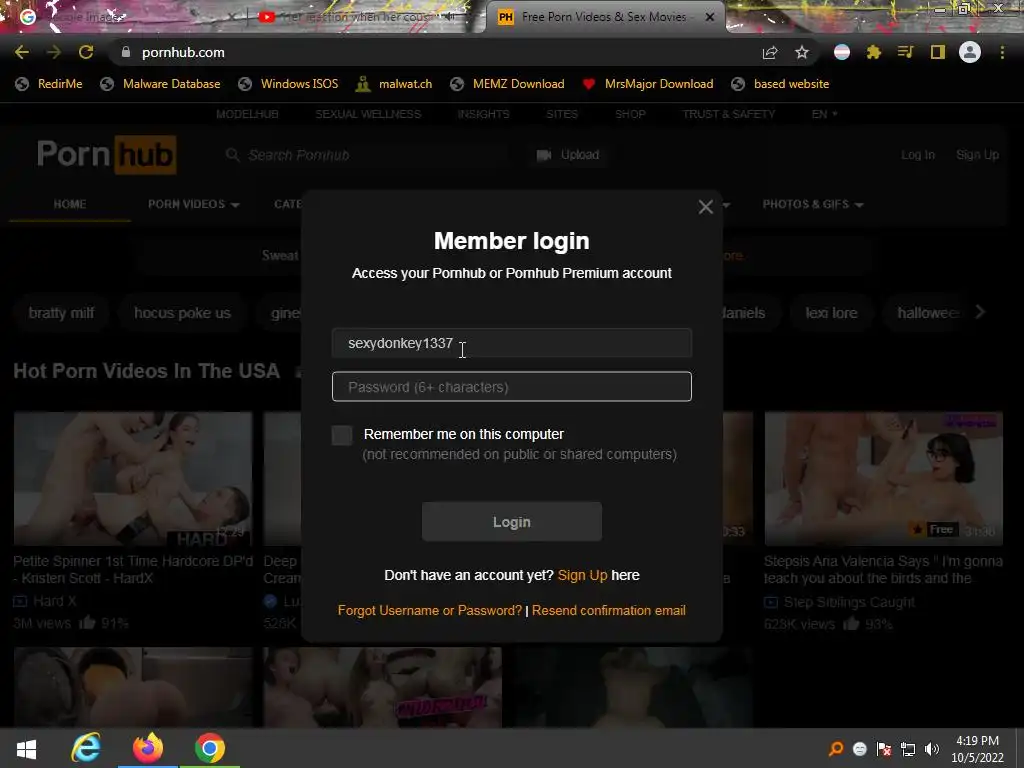Image resolution: width=1024 pixels, height=768 pixels.
Task: Open the Windows Start menu
Action: coord(26,748)
